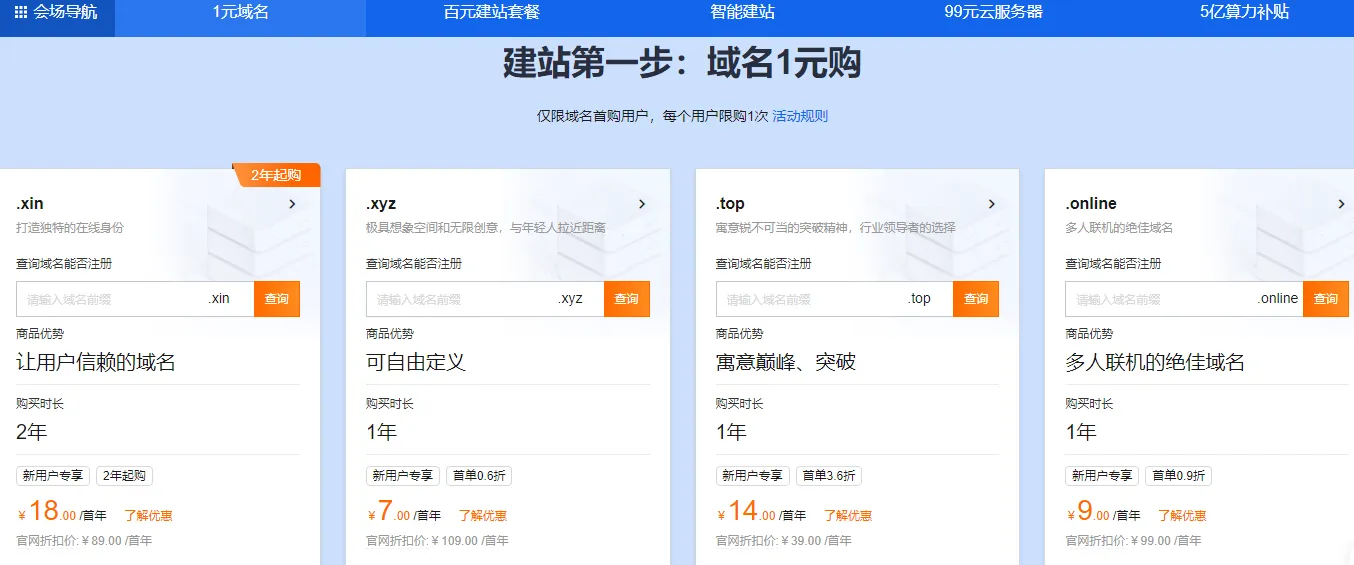
Task: Click 让用户信赖的域名 advantage text
Action: pos(96,362)
